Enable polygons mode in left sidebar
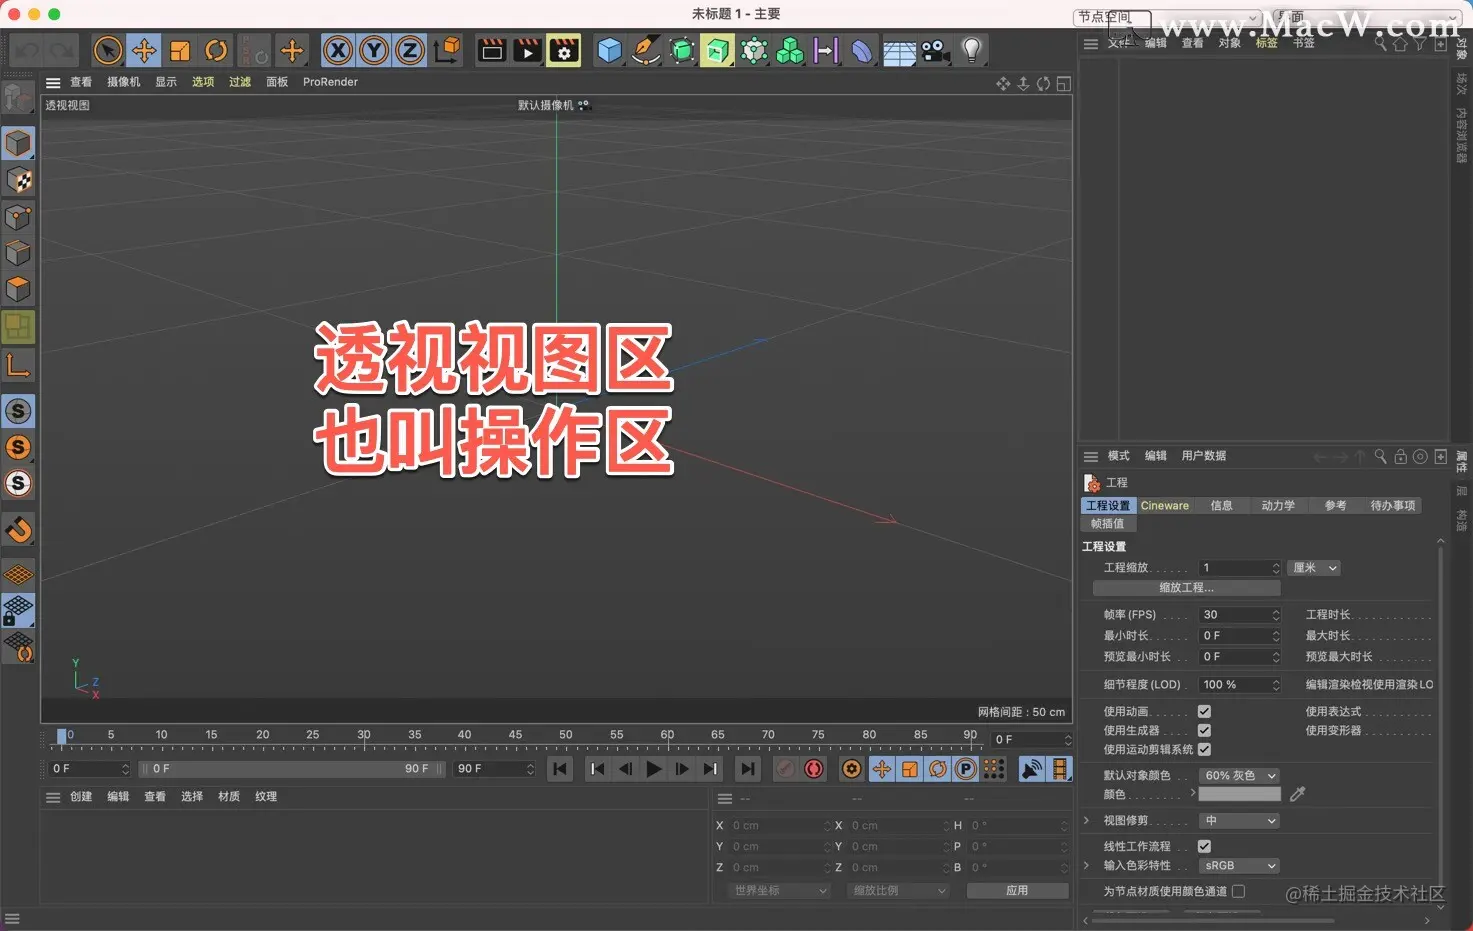 point(18,289)
